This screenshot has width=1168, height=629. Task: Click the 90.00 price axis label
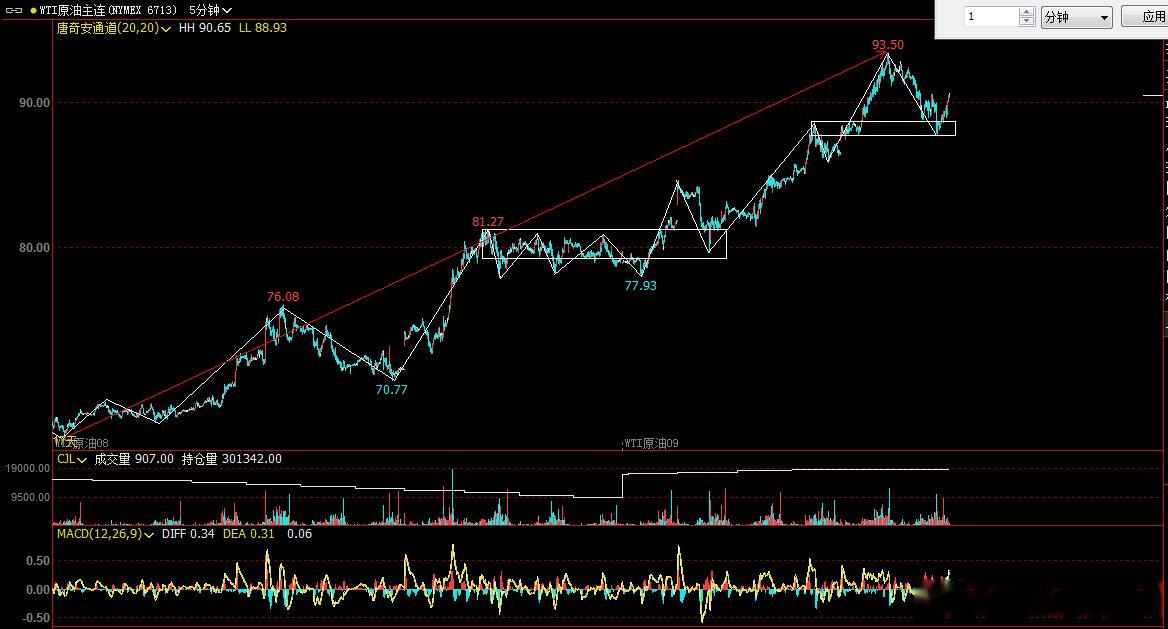tap(34, 103)
